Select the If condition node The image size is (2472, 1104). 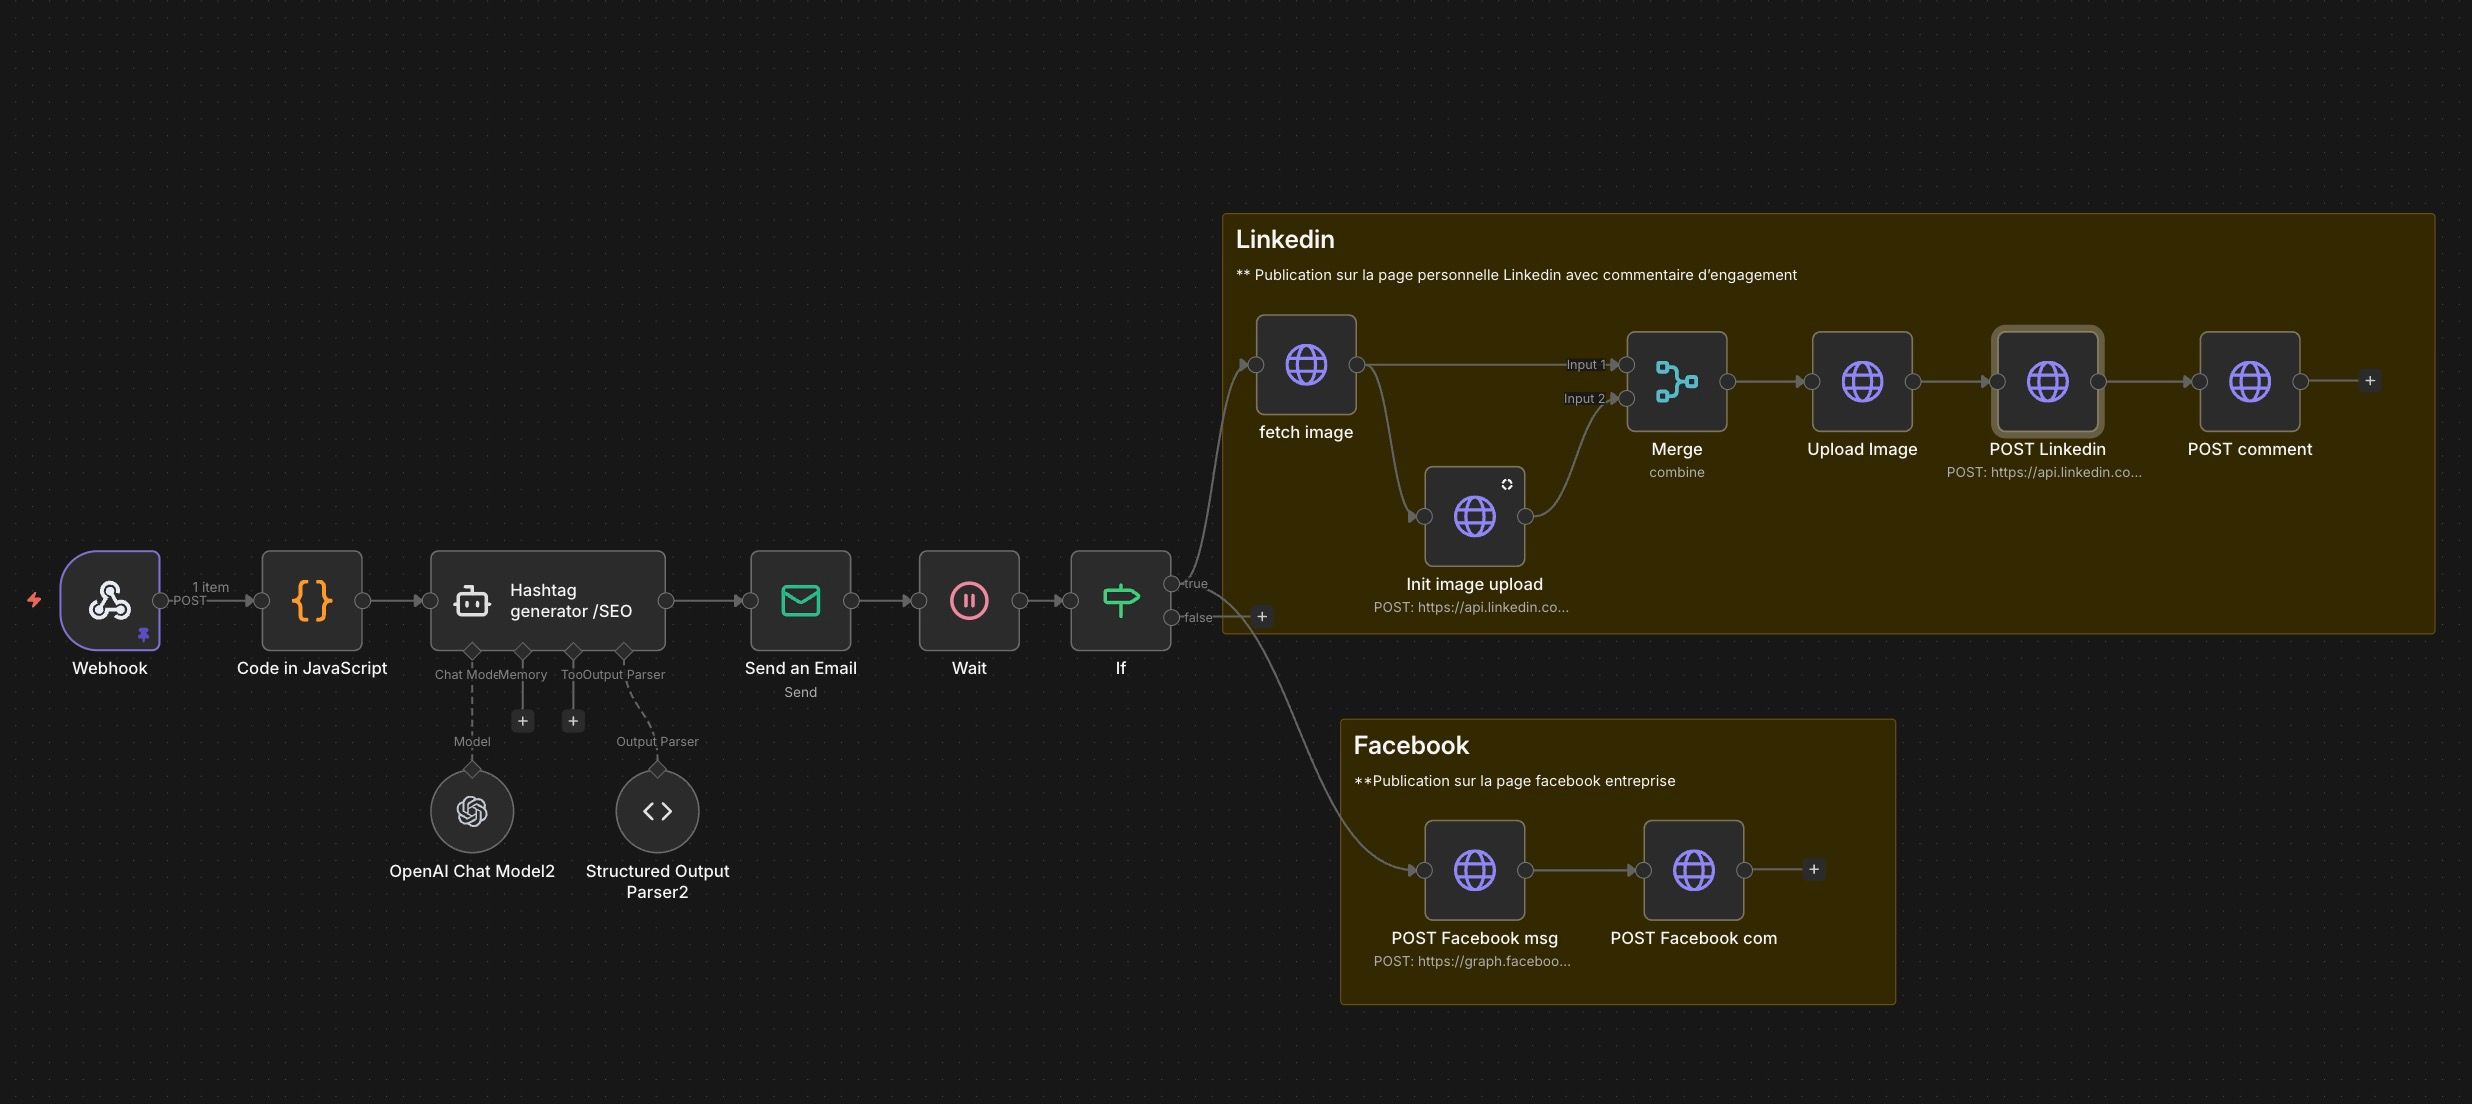[1120, 600]
